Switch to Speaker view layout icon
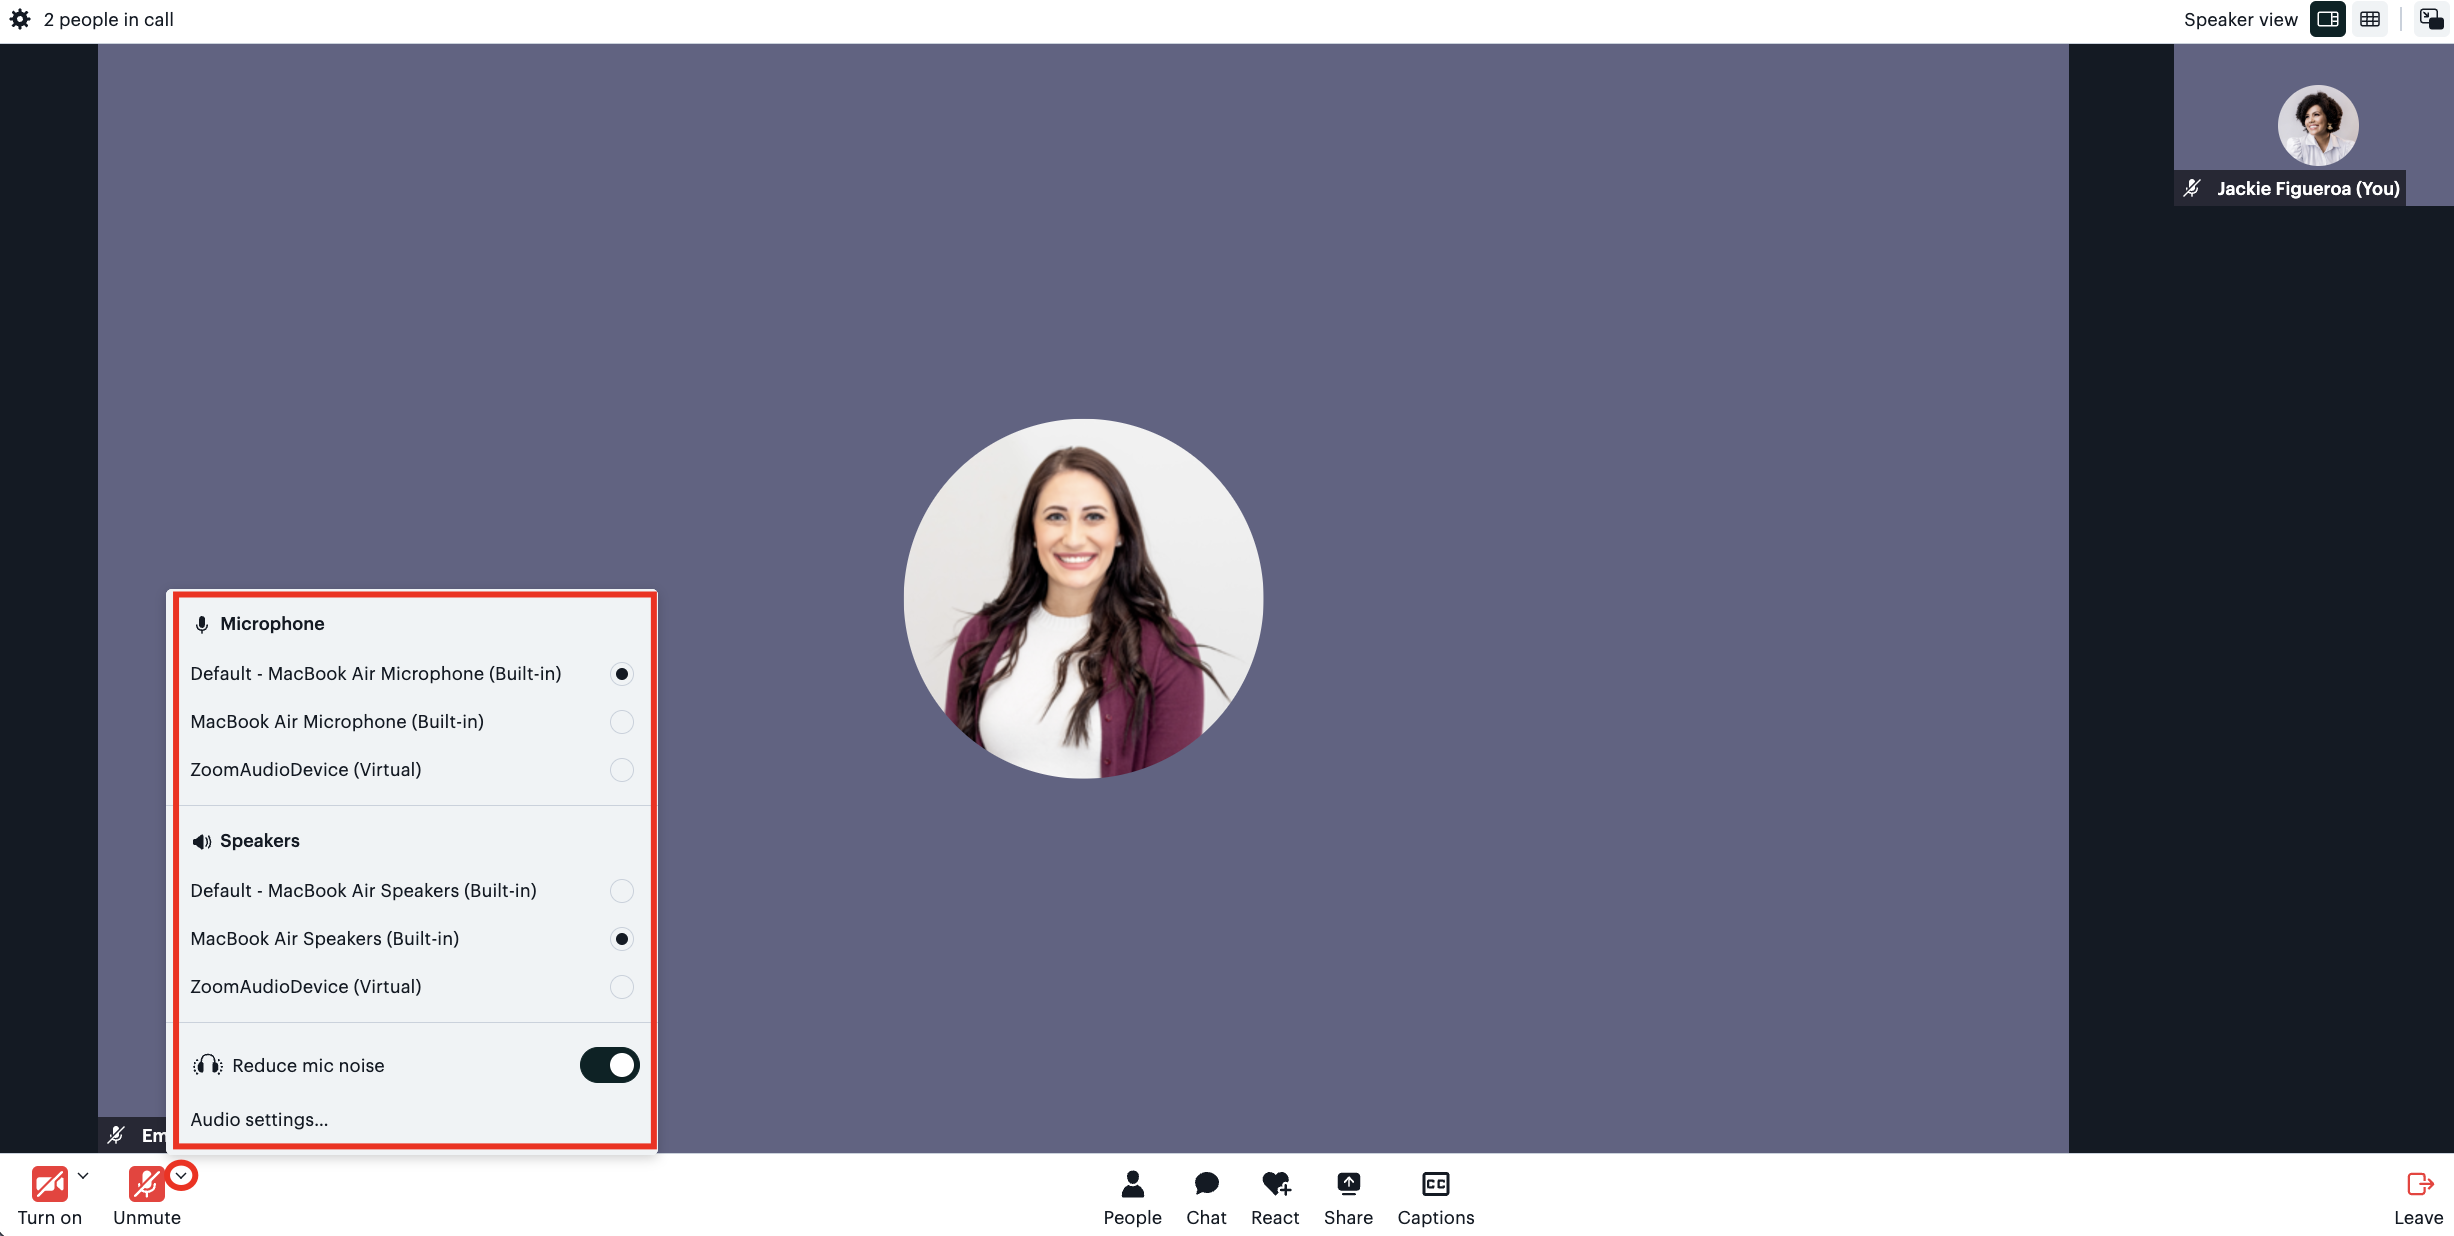This screenshot has height=1236, width=2454. (x=2327, y=19)
